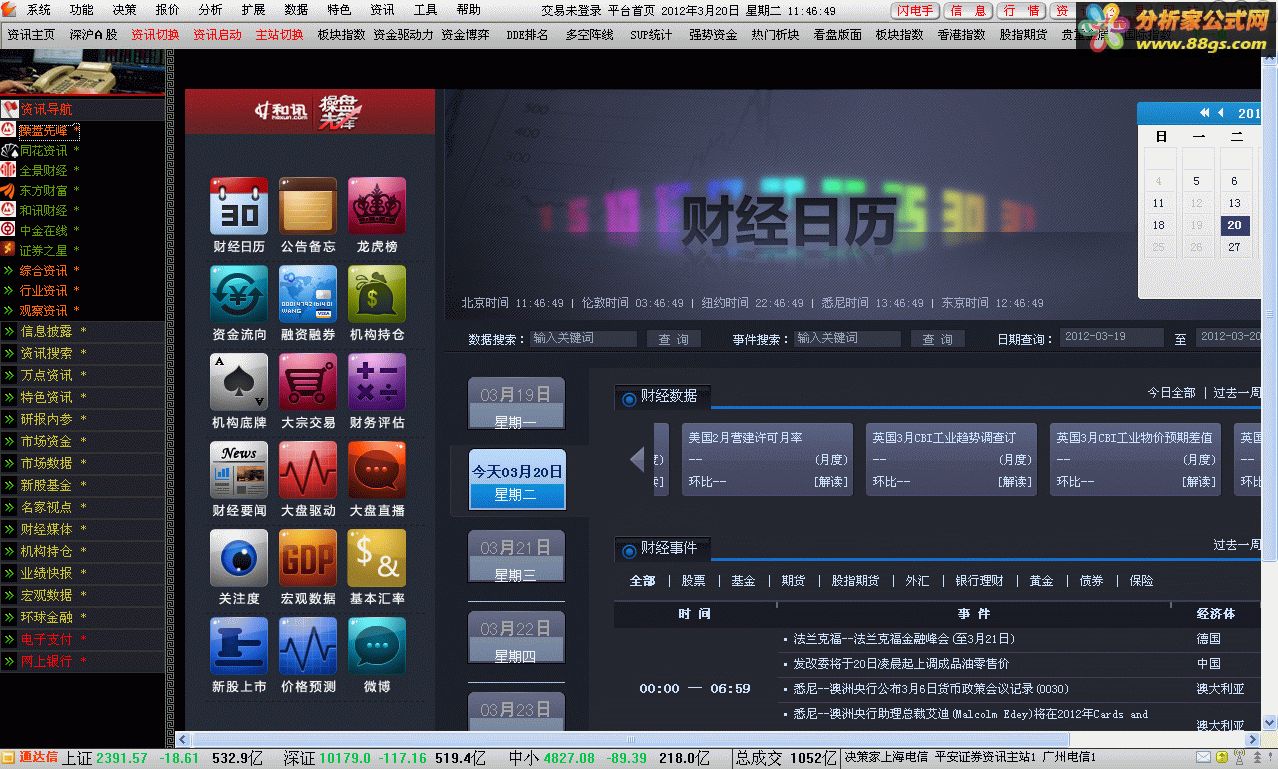The width and height of the screenshot is (1278, 769).
Task: Open the 分析 menu
Action: point(211,10)
